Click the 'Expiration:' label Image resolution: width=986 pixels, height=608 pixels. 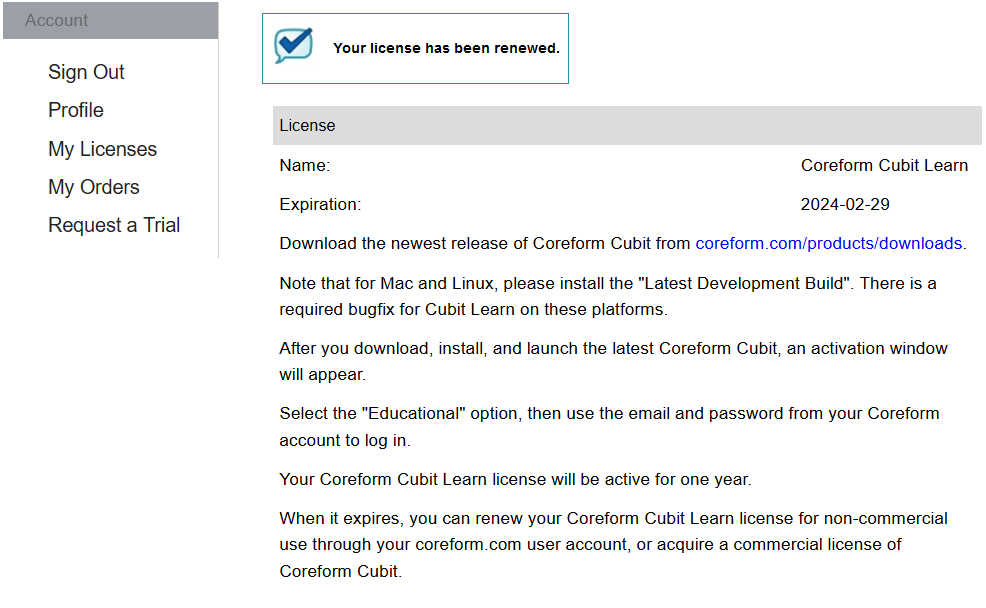click(320, 204)
